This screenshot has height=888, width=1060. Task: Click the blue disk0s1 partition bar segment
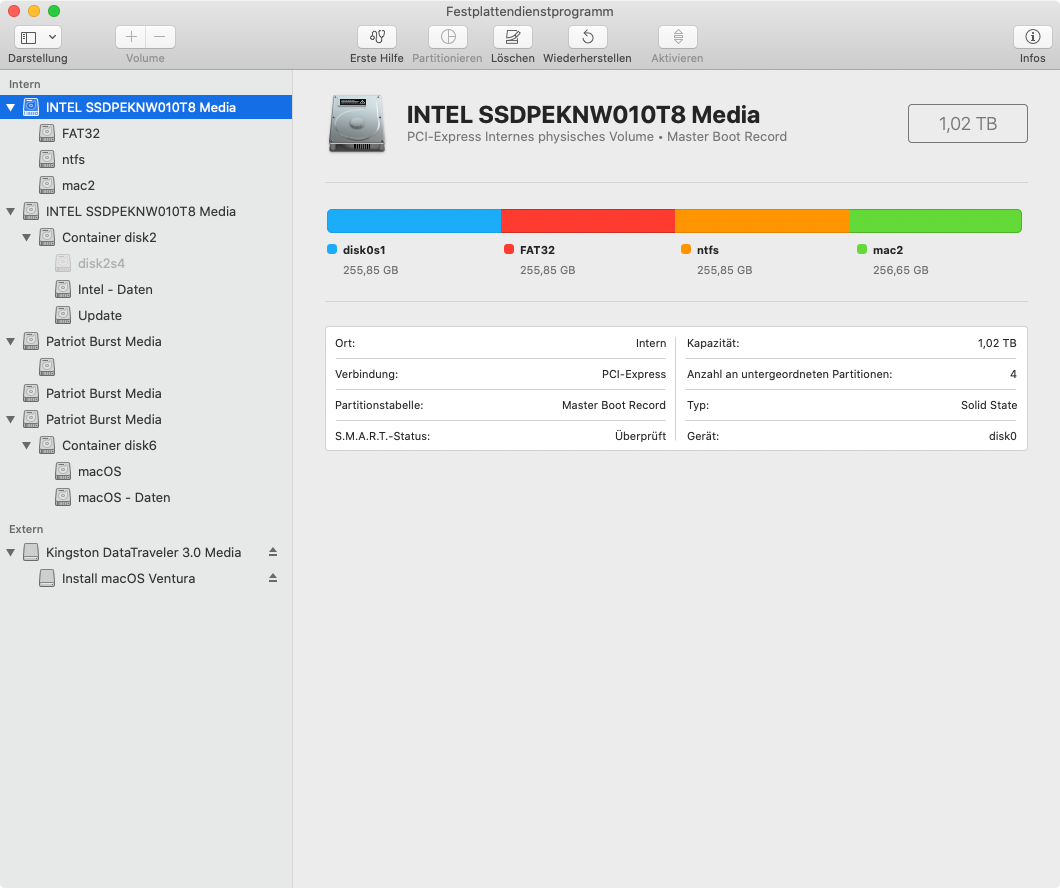pos(413,221)
